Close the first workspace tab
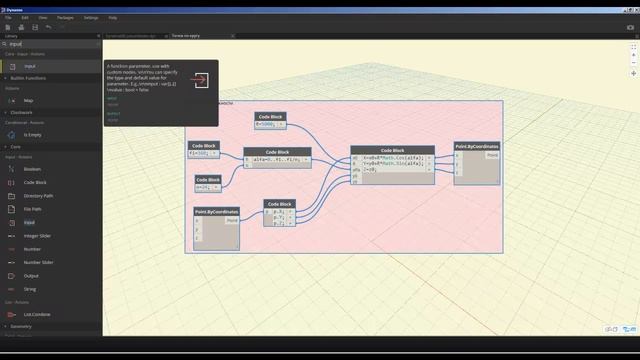This screenshot has width=640, height=360. tap(166, 36)
